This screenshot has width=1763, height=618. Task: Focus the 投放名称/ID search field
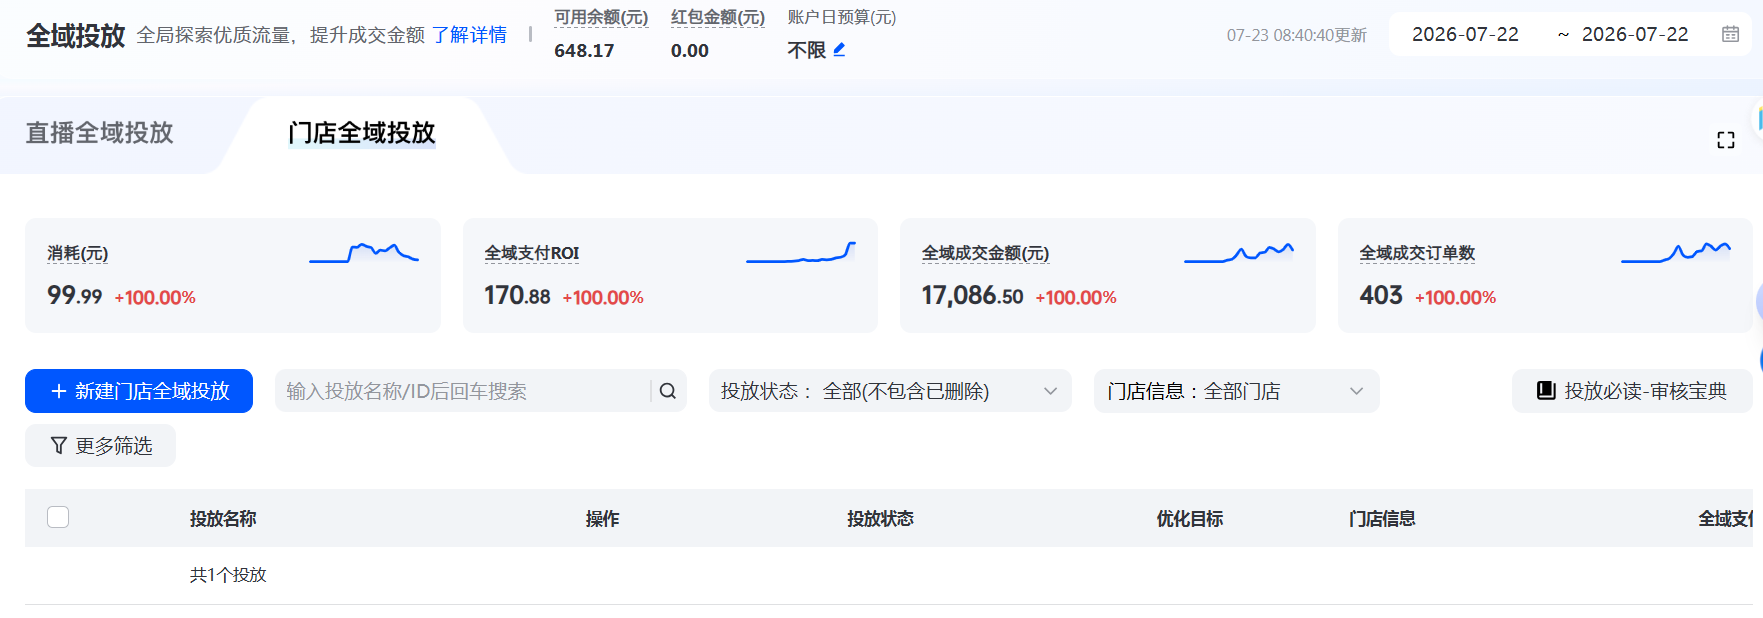(x=462, y=391)
